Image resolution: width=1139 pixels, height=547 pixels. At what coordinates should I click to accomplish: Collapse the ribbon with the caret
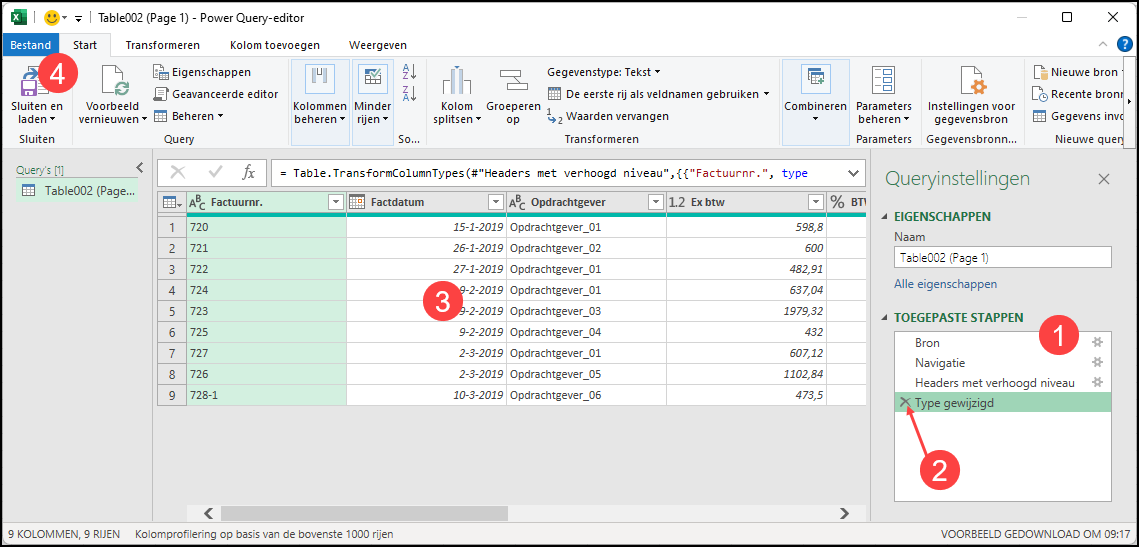coord(1103,44)
